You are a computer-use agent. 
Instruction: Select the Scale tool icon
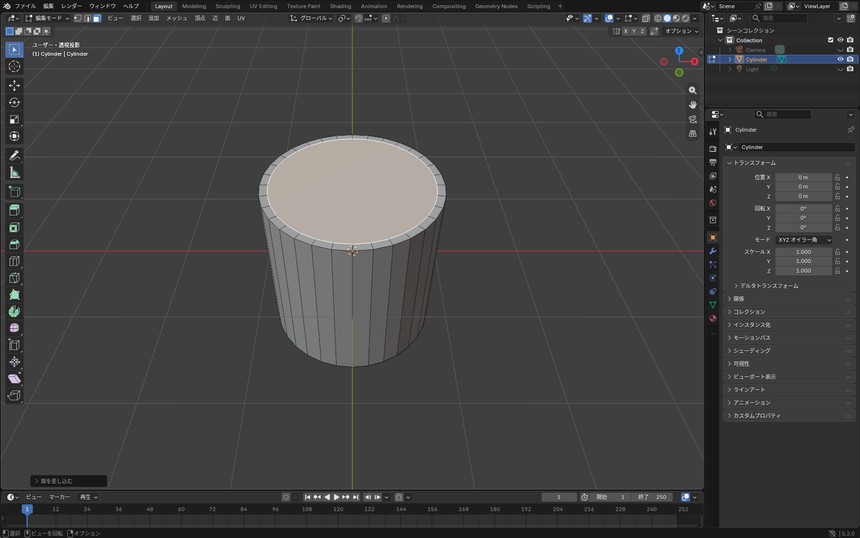(14, 120)
